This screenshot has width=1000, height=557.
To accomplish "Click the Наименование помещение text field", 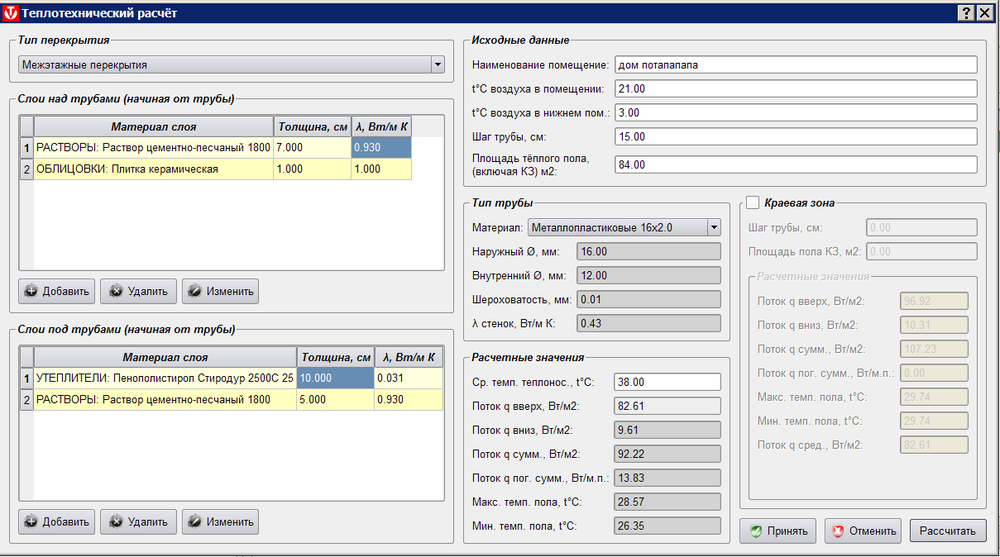I will pyautogui.click(x=795, y=65).
